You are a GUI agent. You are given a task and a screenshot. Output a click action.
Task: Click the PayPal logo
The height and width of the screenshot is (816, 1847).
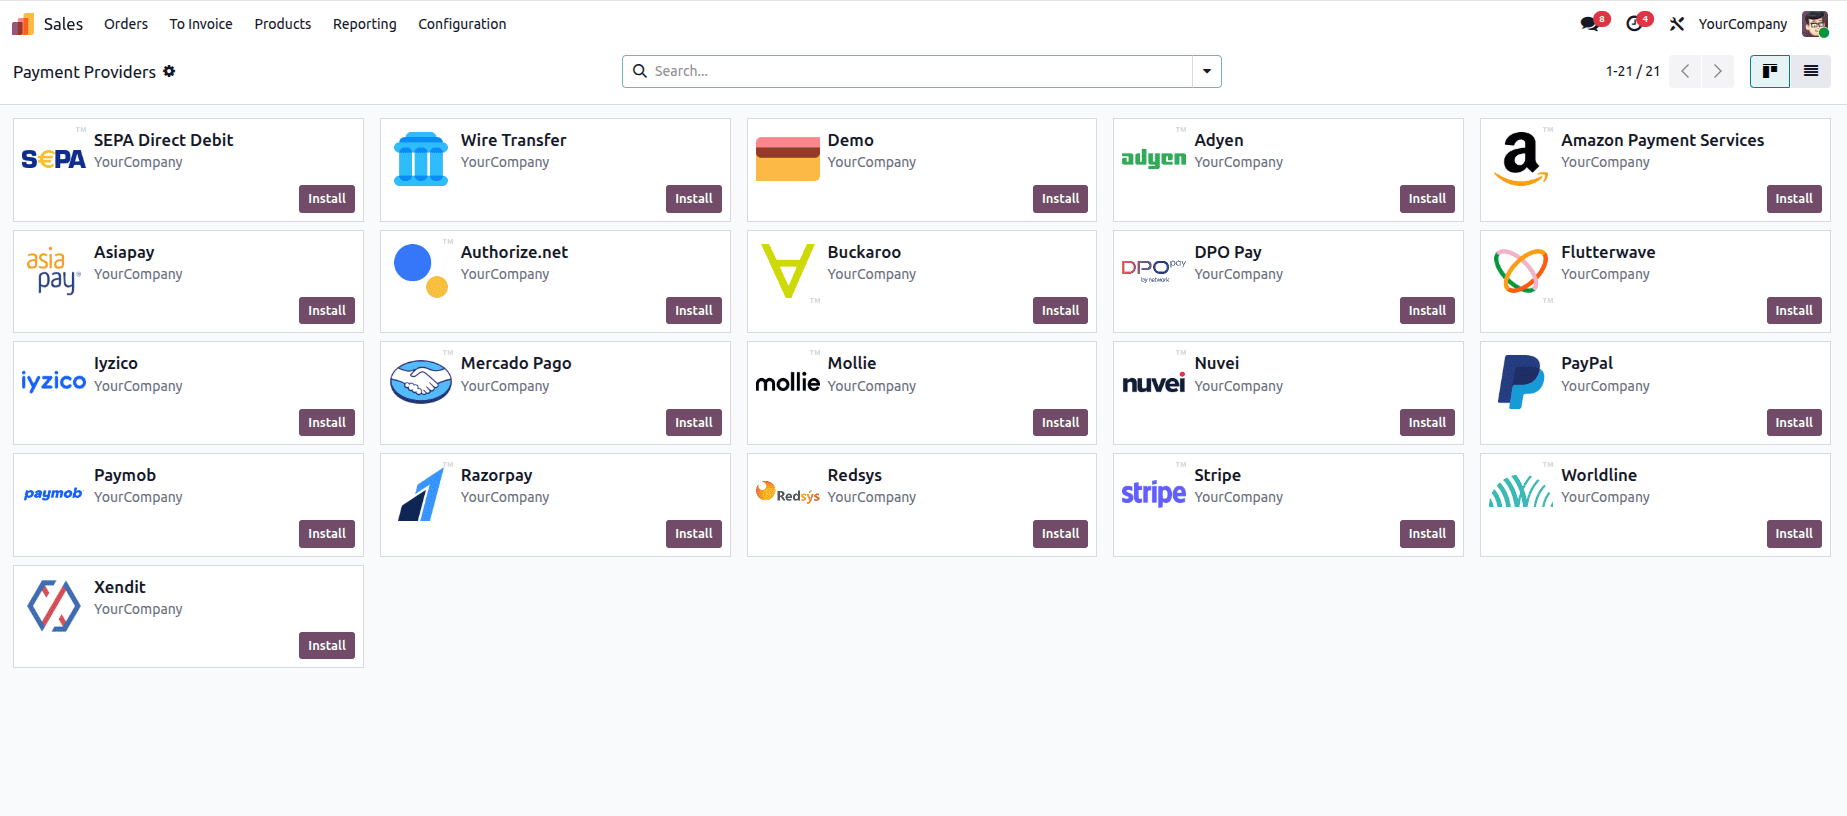1521,382
